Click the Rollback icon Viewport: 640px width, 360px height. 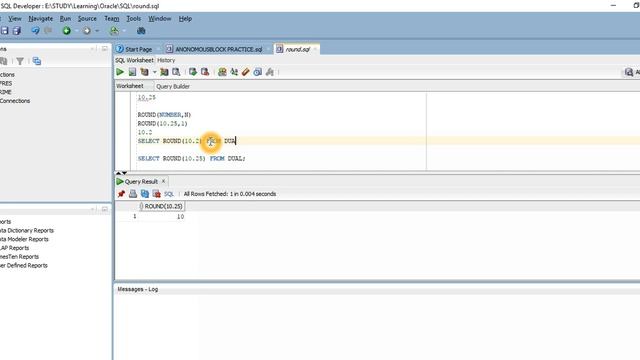click(205, 72)
